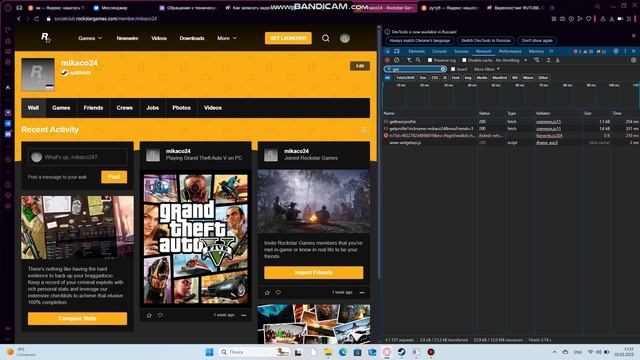Image resolution: width=640 pixels, height=360 pixels.
Task: Switch to the DevTools Console tab
Action: coord(439,51)
